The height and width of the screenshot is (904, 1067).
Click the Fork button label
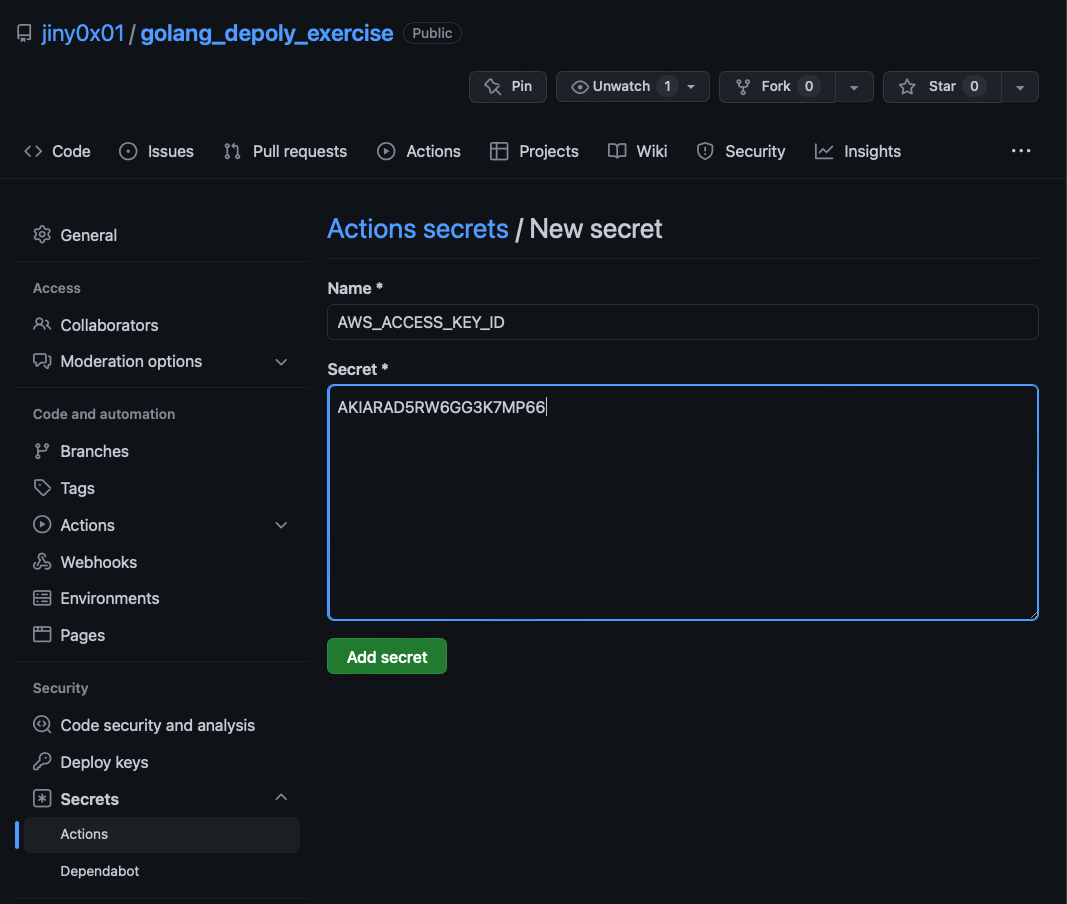click(x=776, y=86)
